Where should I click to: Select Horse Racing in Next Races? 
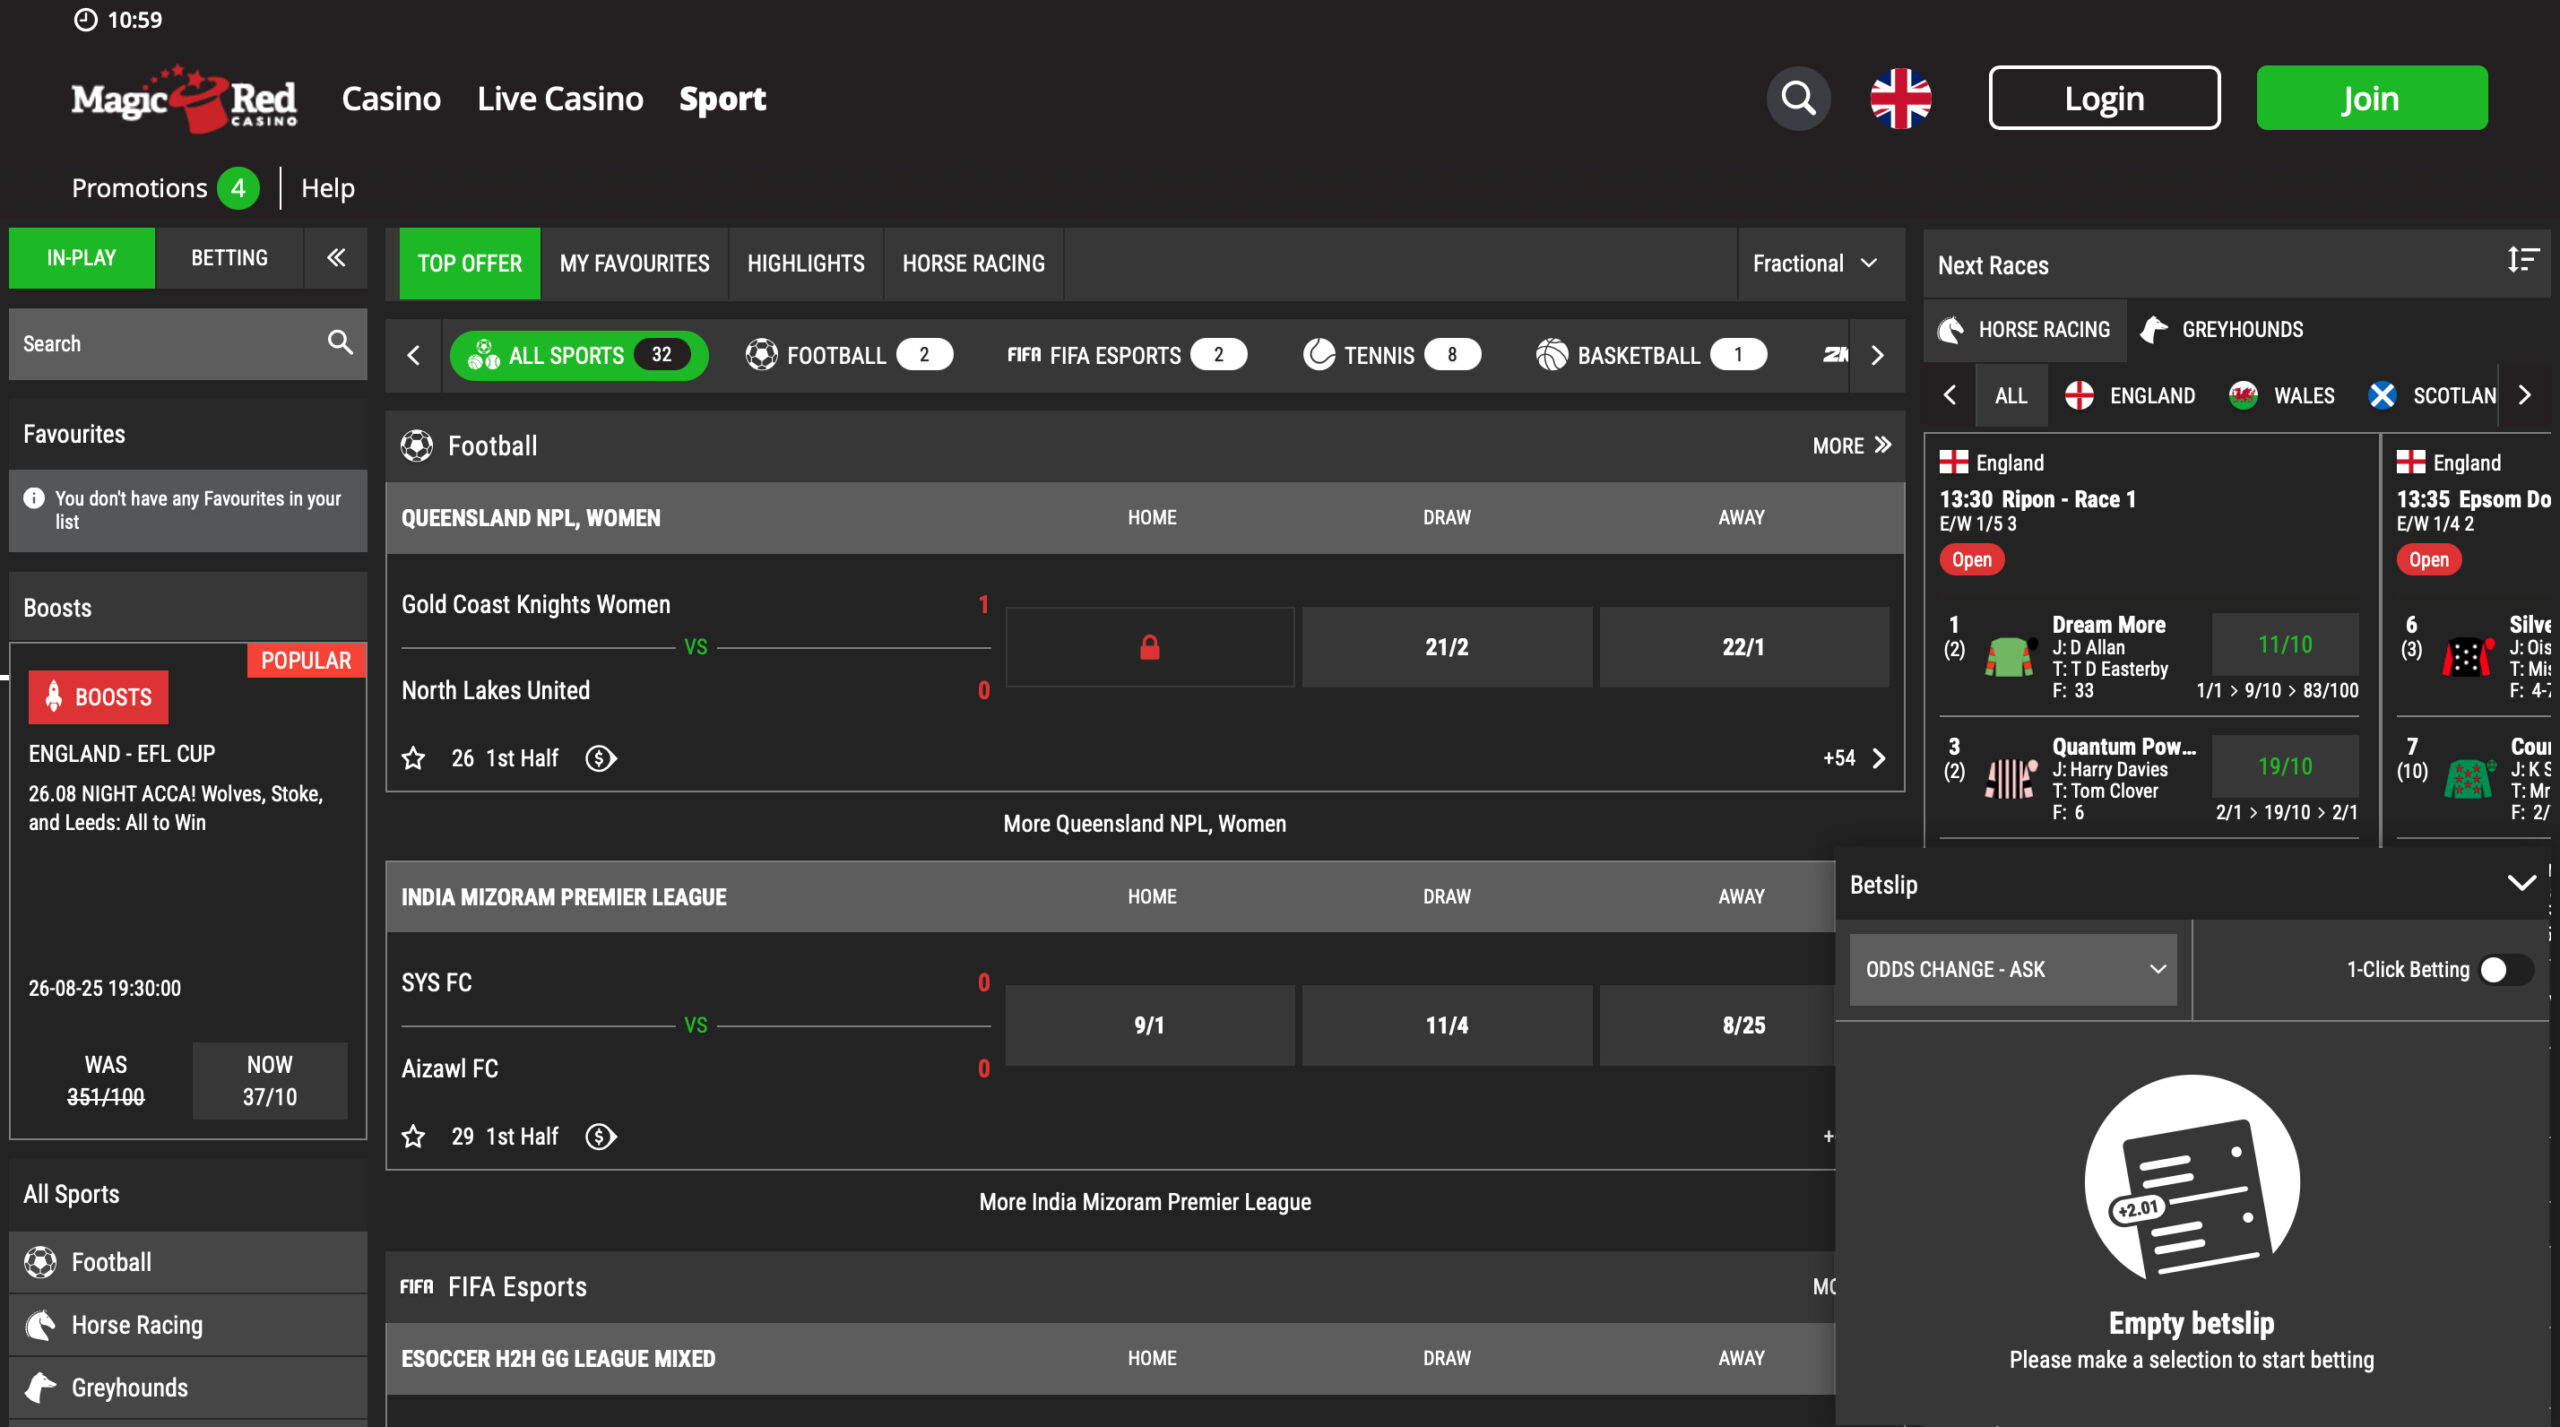(x=2026, y=329)
